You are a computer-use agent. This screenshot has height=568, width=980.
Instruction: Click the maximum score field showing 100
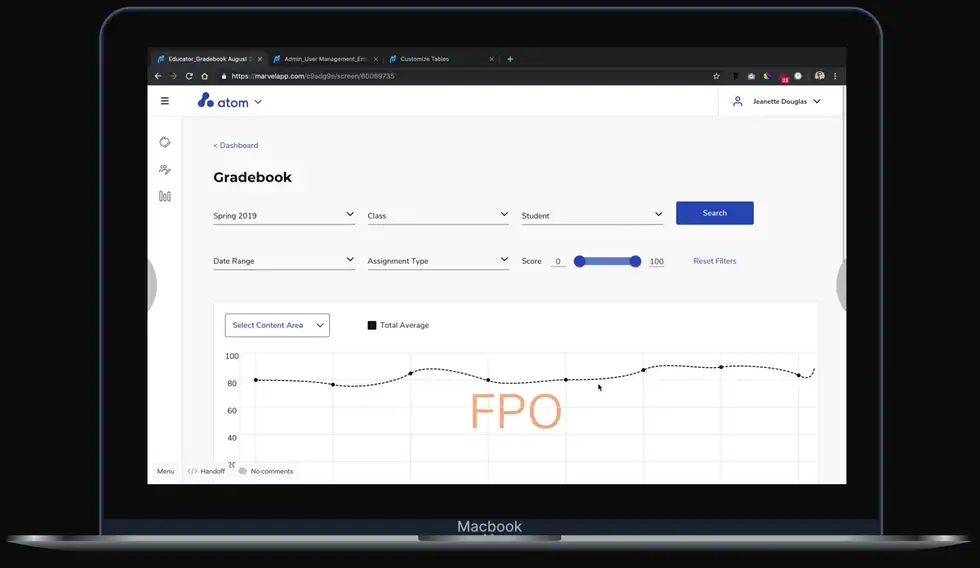point(656,261)
